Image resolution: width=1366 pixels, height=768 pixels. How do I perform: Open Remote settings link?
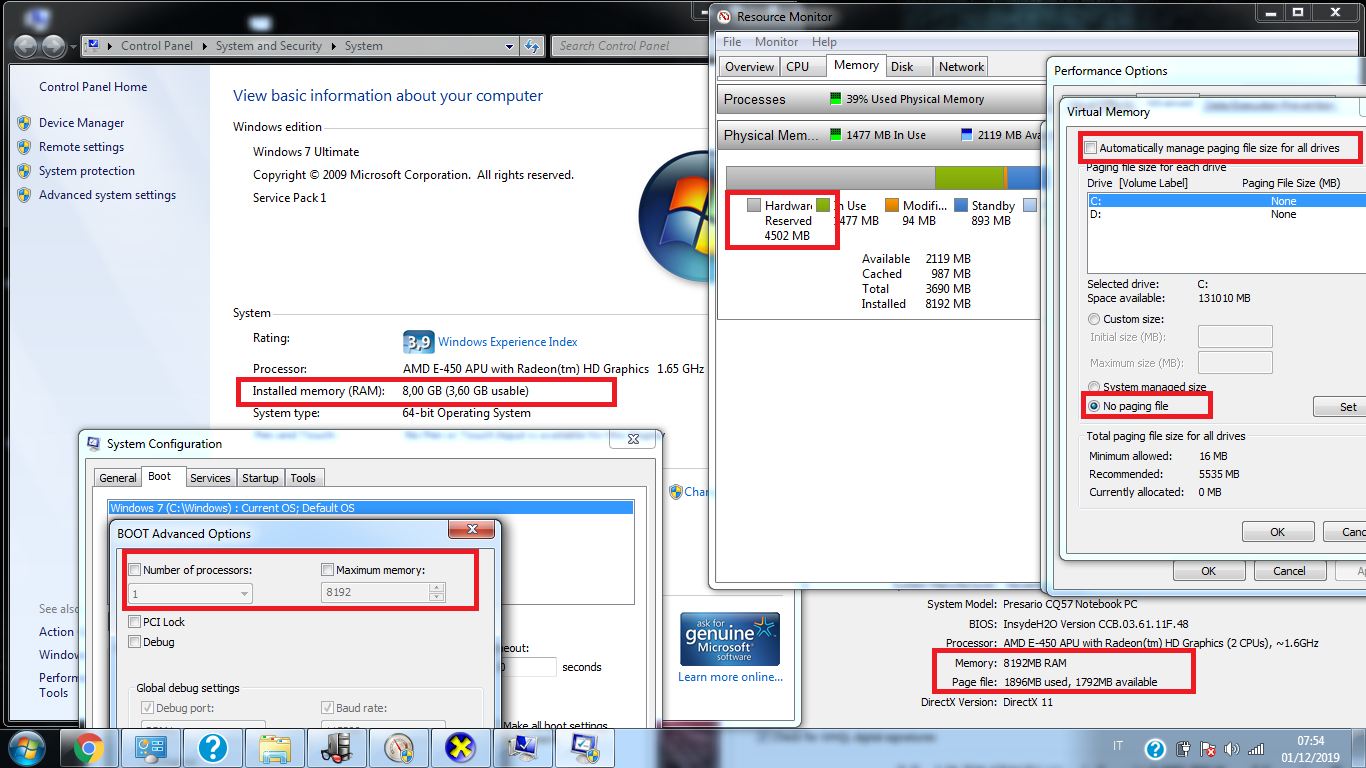(81, 147)
